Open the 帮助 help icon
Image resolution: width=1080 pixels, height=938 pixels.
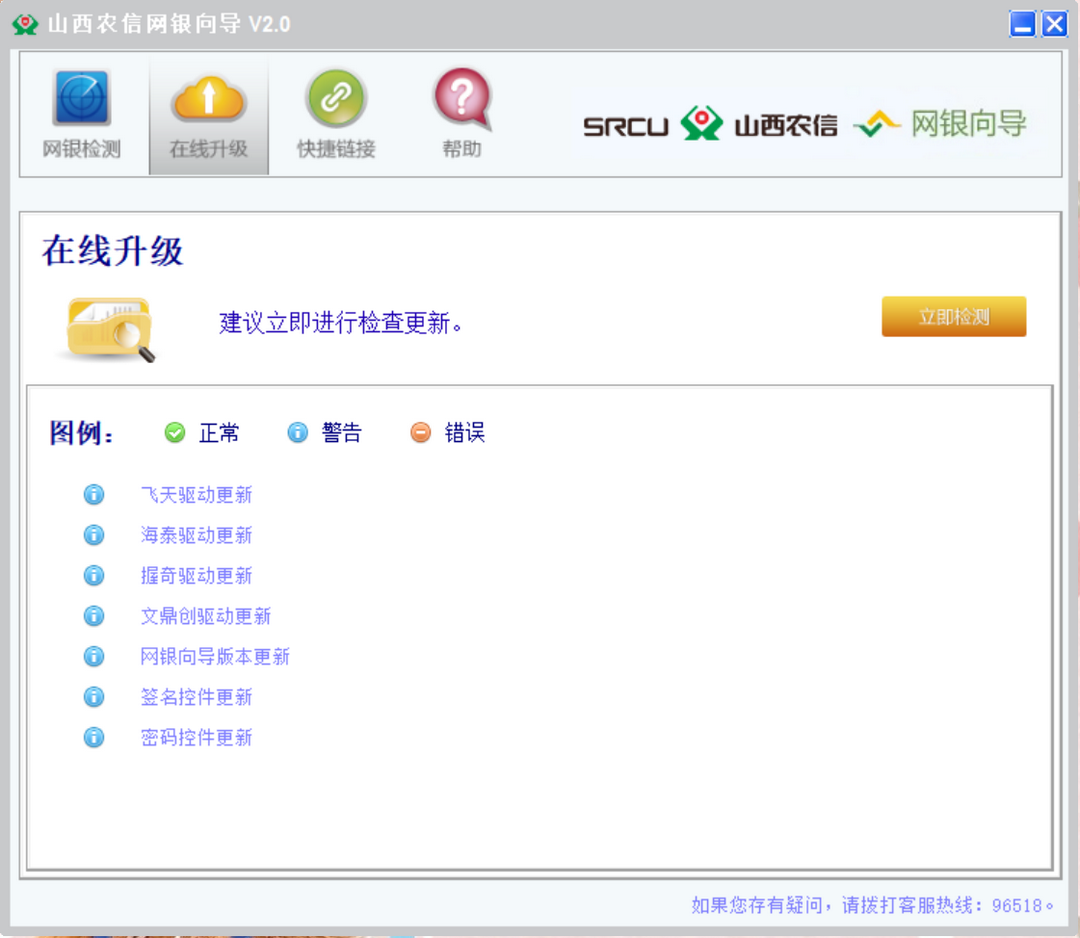tap(461, 110)
